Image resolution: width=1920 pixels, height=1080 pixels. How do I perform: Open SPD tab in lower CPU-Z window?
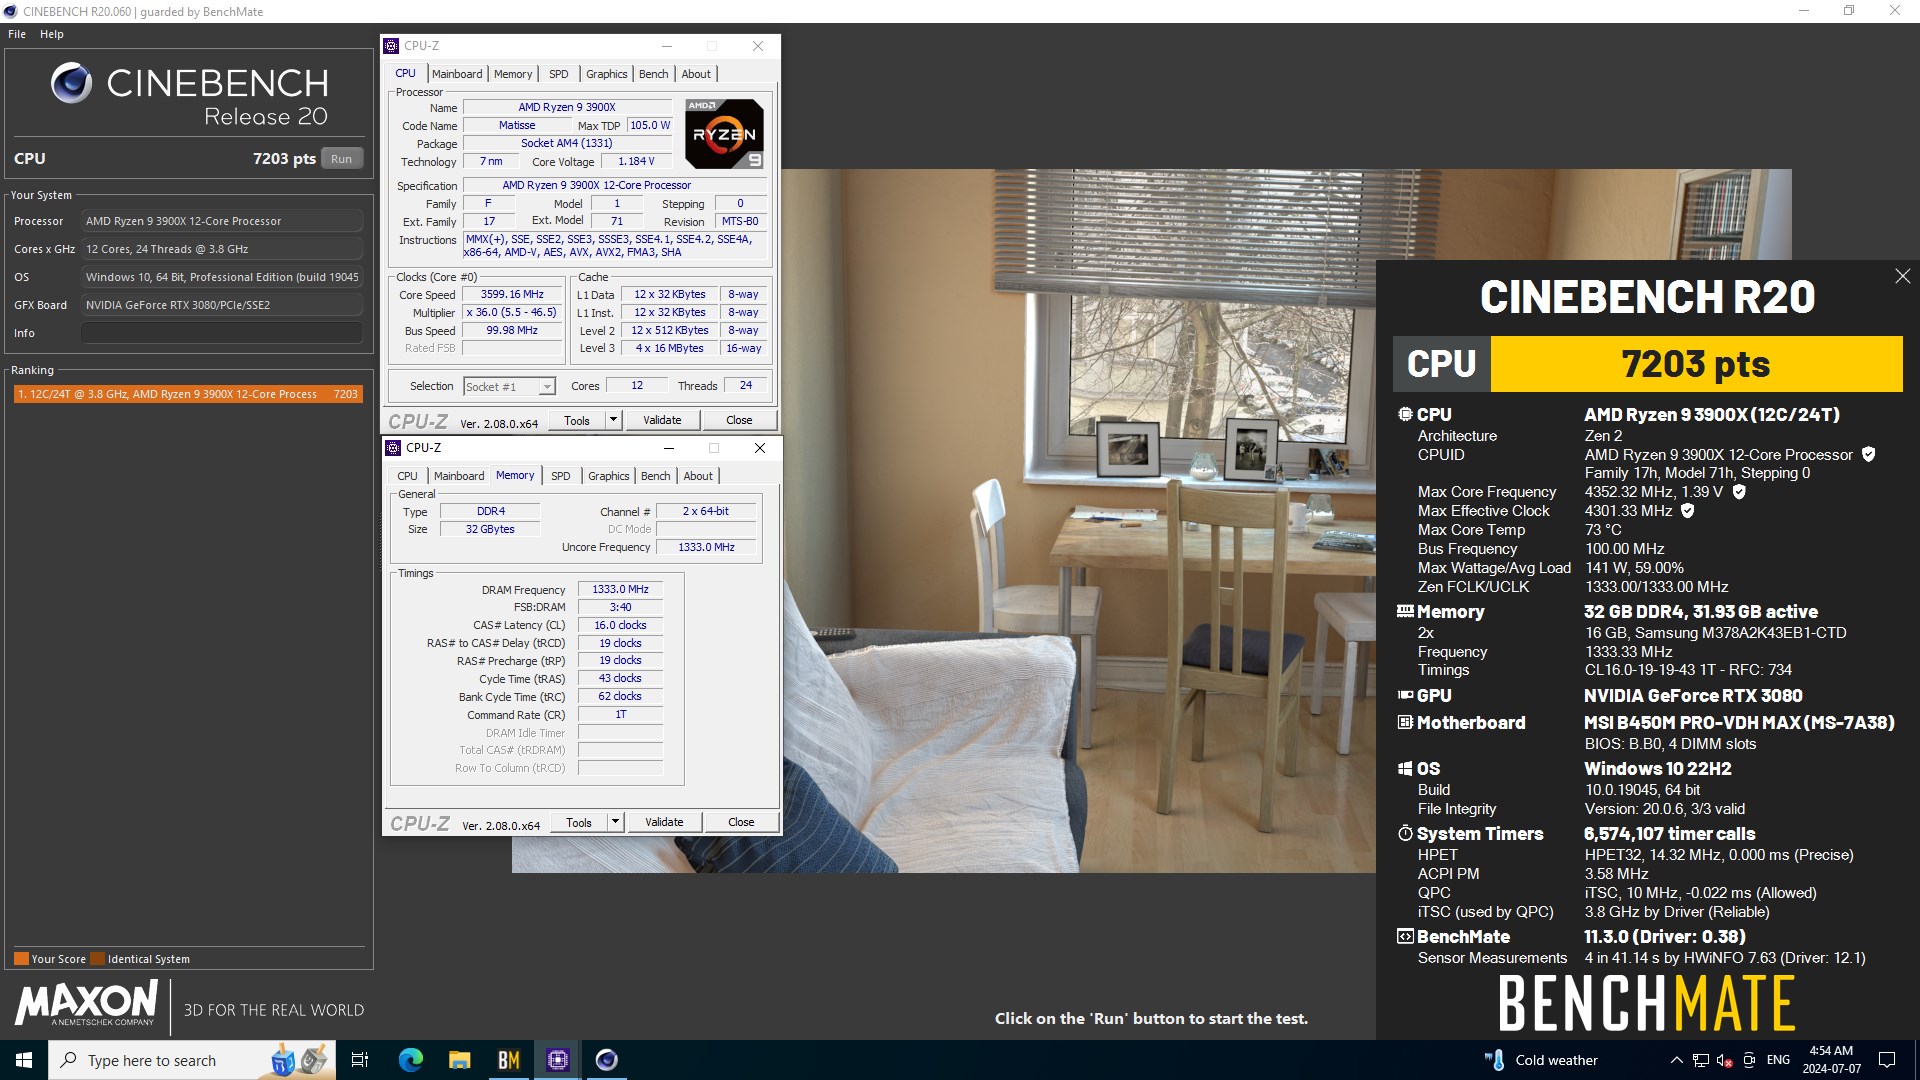click(x=561, y=476)
